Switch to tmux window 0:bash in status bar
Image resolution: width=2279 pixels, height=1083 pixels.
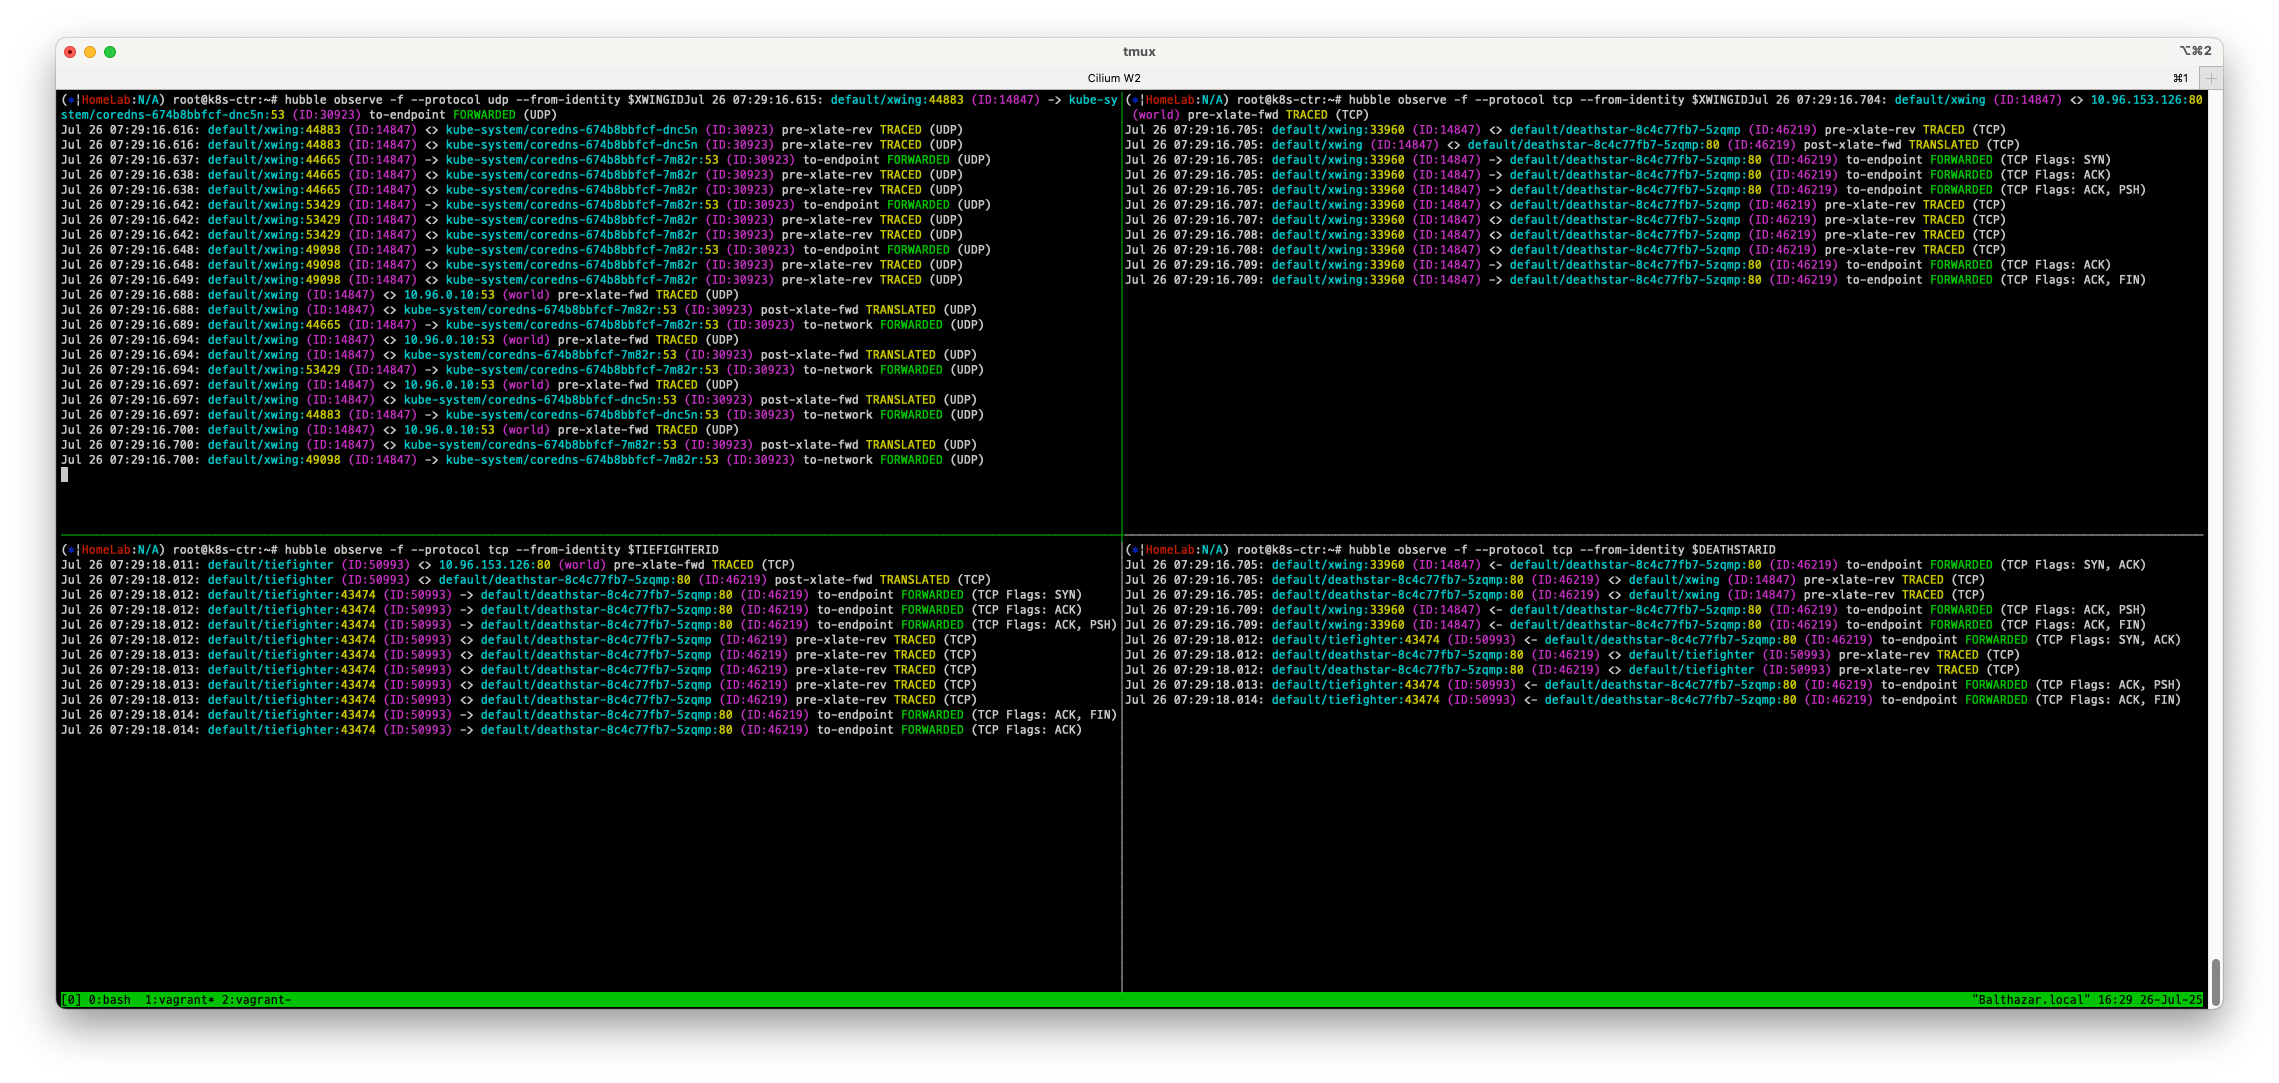coord(110,1000)
